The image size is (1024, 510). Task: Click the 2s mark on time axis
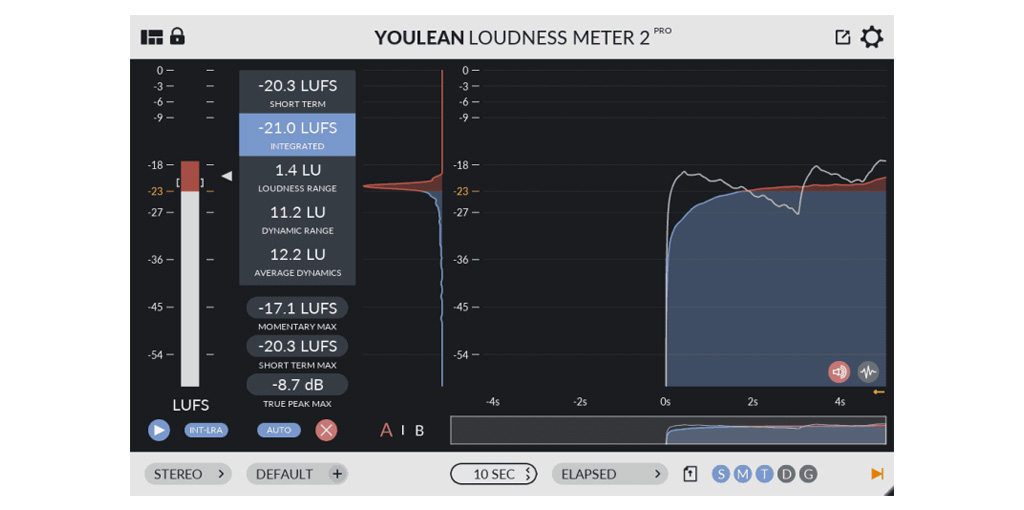coord(752,402)
